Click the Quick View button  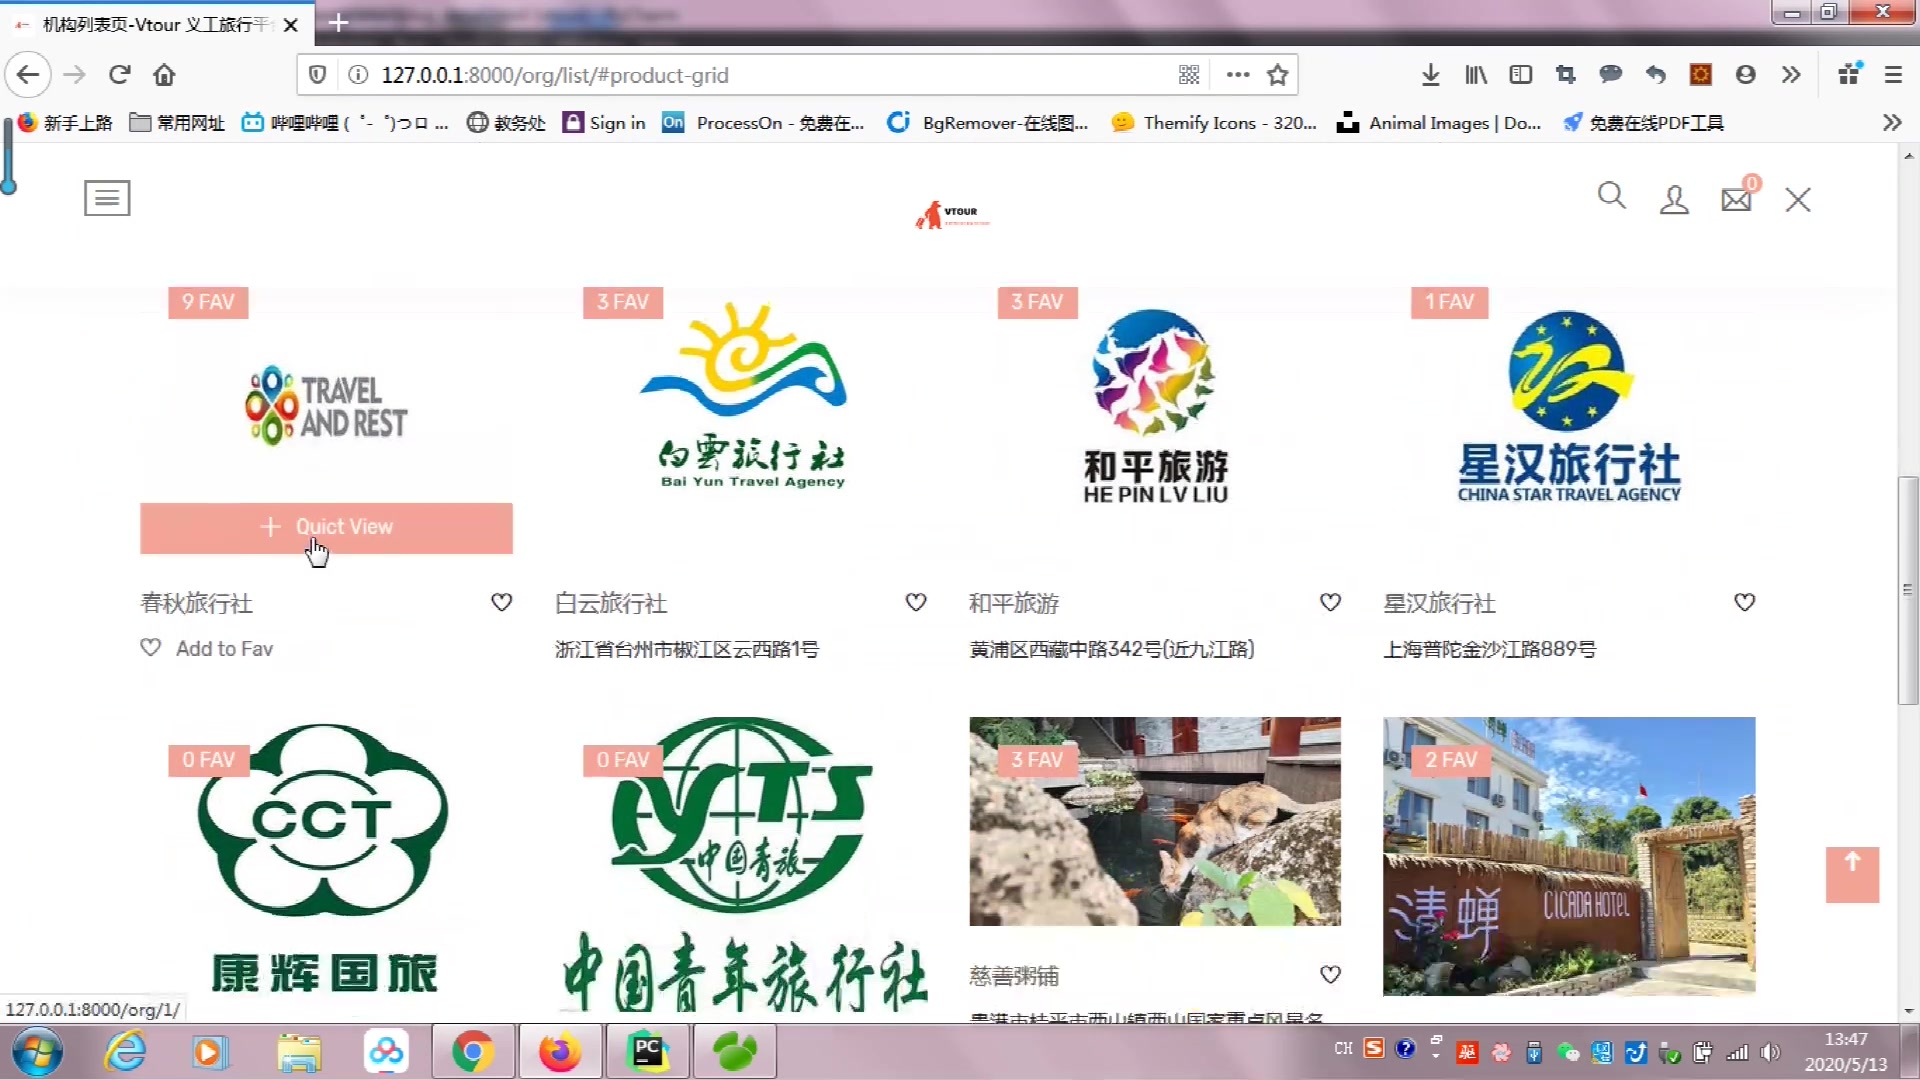[326, 527]
